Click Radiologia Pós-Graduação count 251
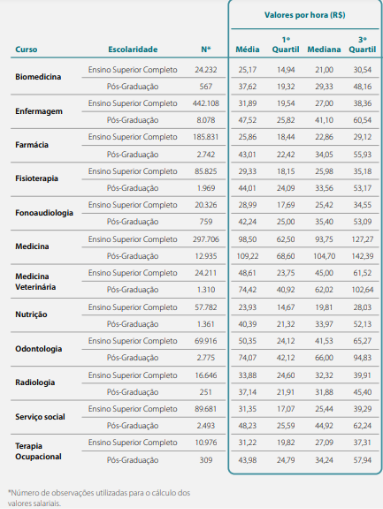Screen dimensions: 383x509 click(x=206, y=392)
